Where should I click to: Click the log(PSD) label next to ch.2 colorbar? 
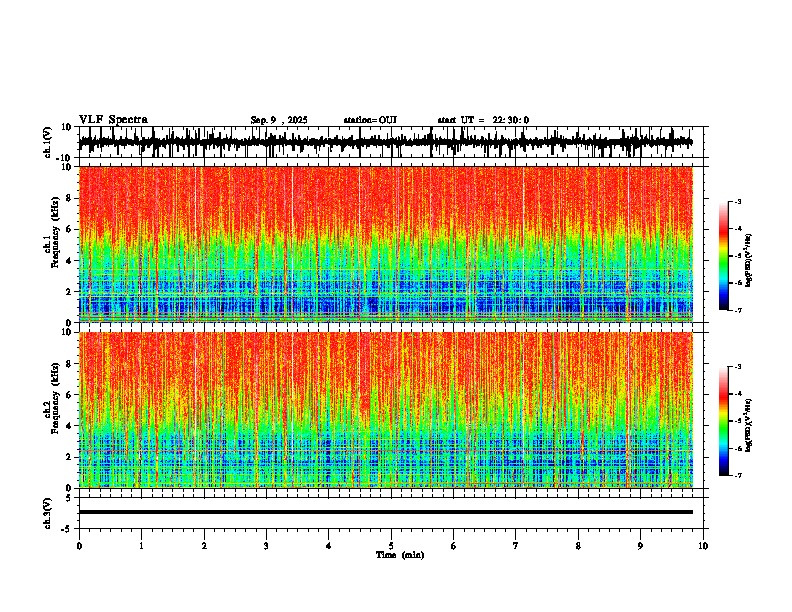click(x=749, y=425)
